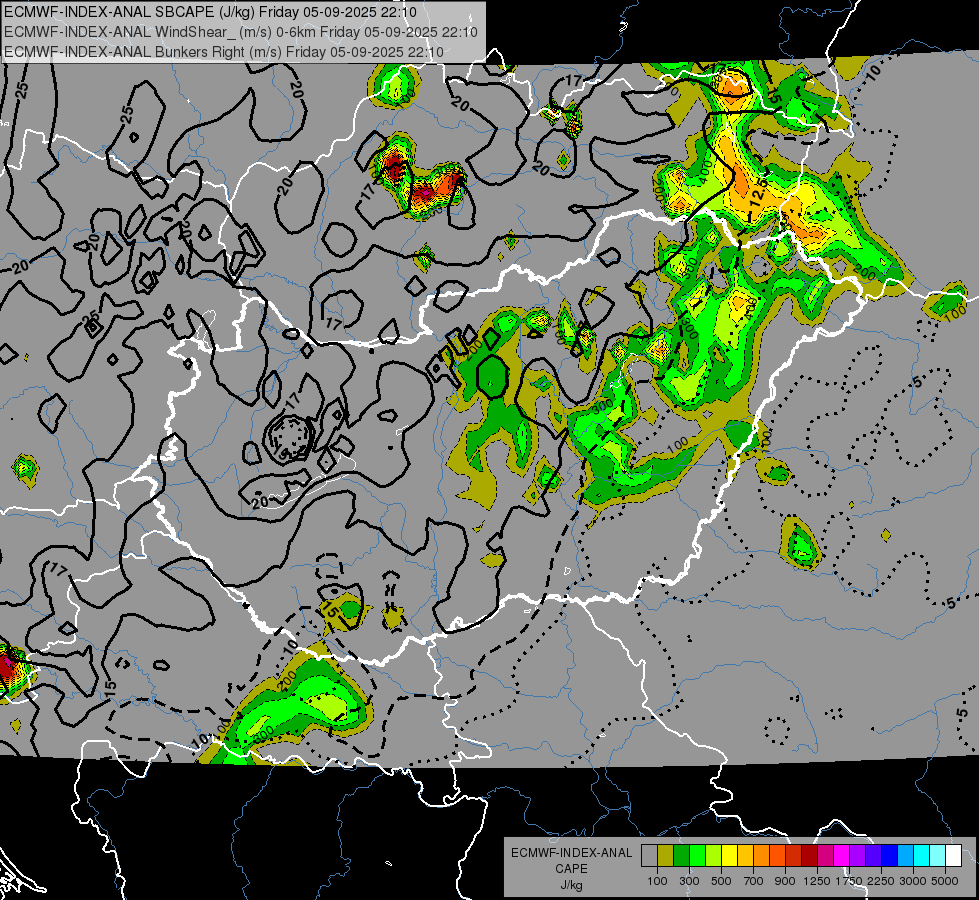Click the dark green swatch in the CAPE legend
This screenshot has height=900, width=979.
pyautogui.click(x=681, y=856)
